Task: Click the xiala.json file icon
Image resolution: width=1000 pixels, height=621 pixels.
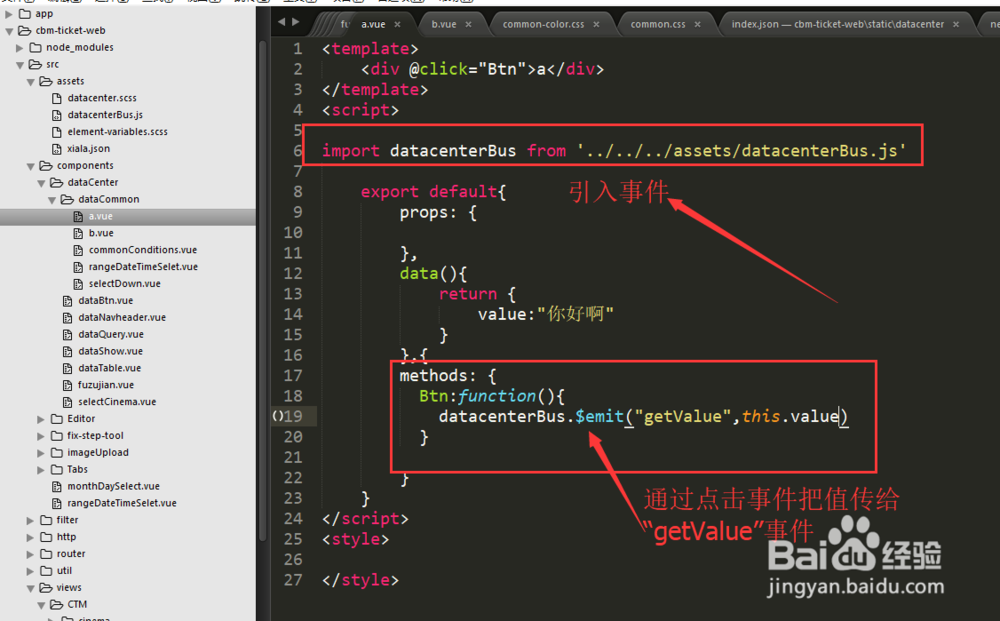Action: (x=57, y=149)
